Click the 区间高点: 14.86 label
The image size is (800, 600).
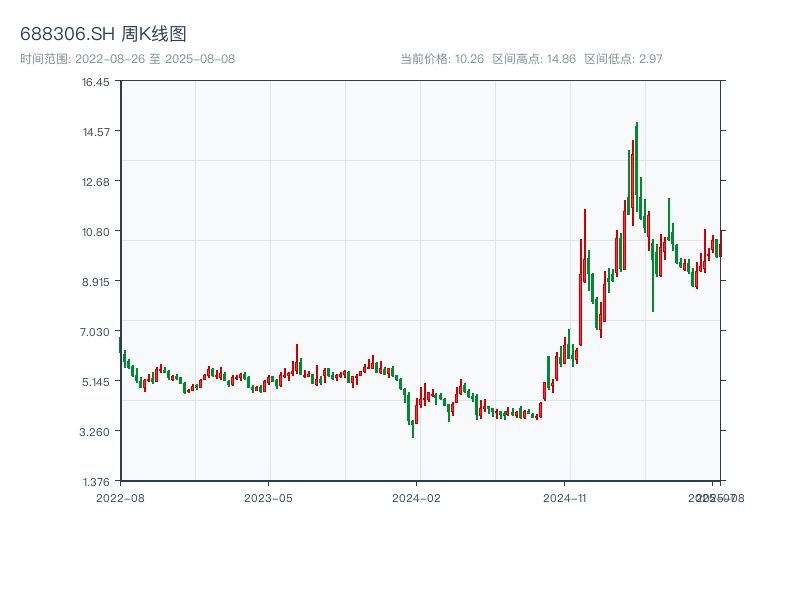[534, 59]
